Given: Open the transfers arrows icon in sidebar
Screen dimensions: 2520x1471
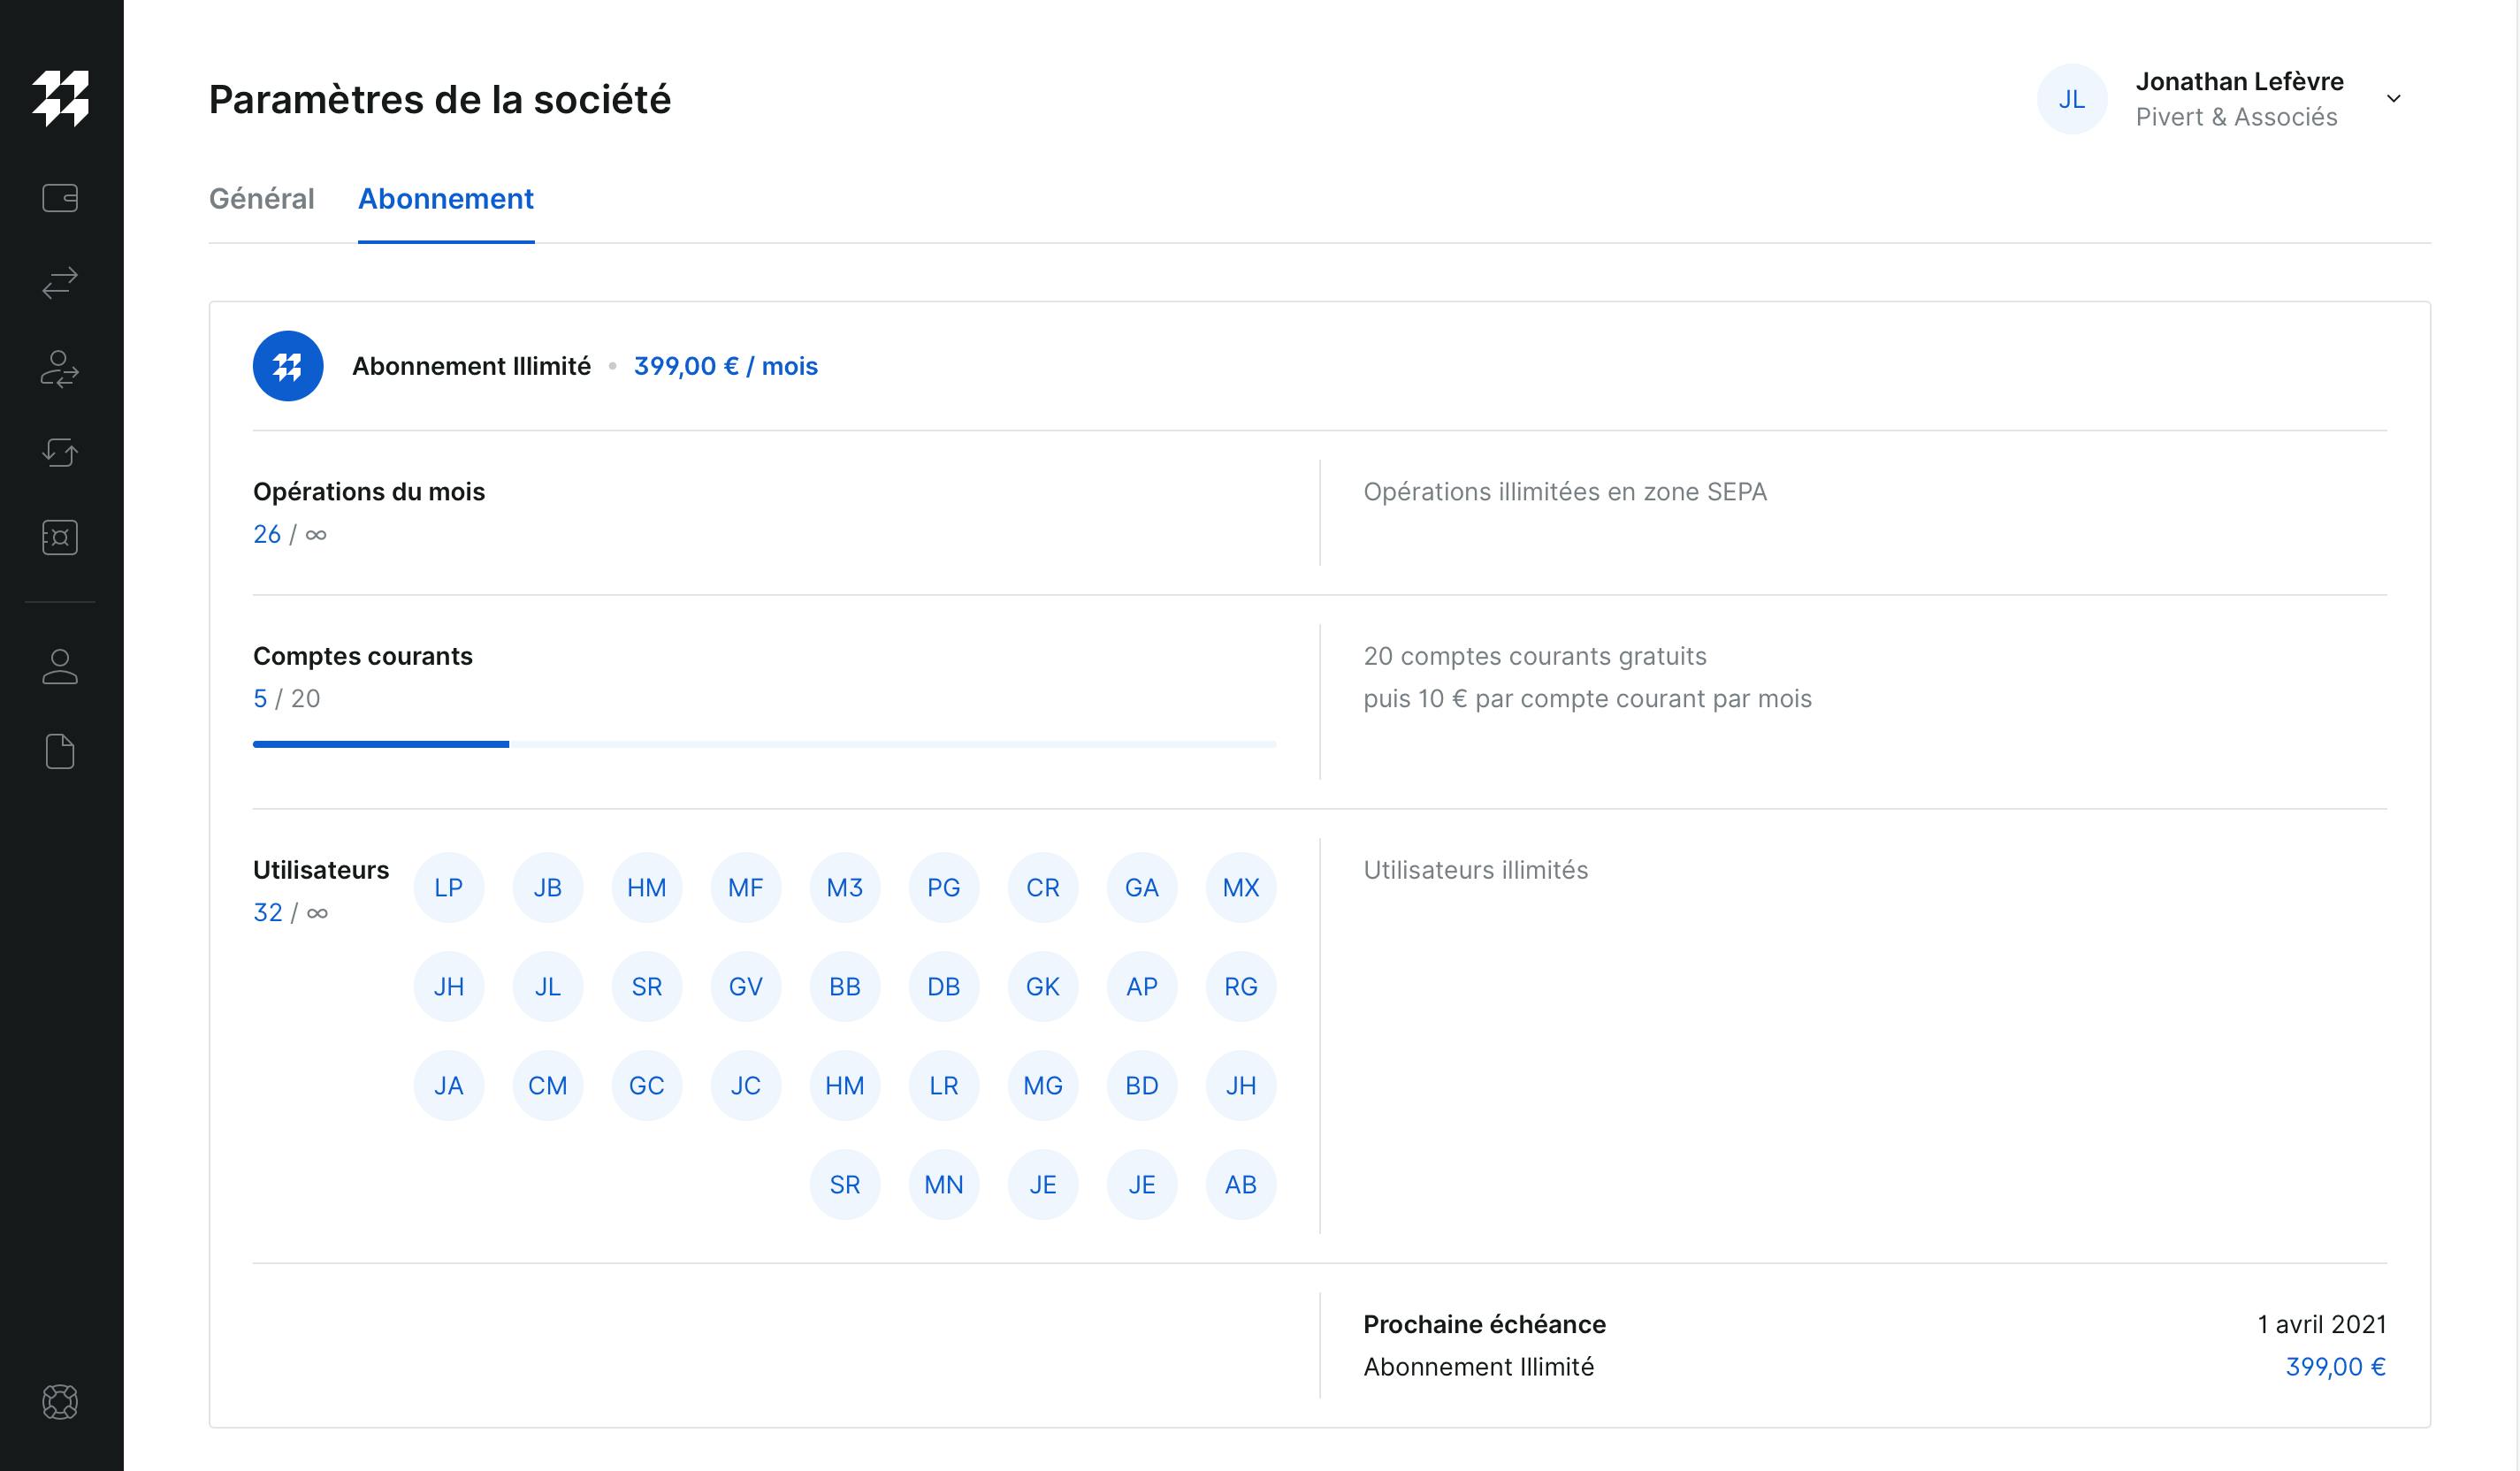Looking at the screenshot, I should click(x=60, y=283).
